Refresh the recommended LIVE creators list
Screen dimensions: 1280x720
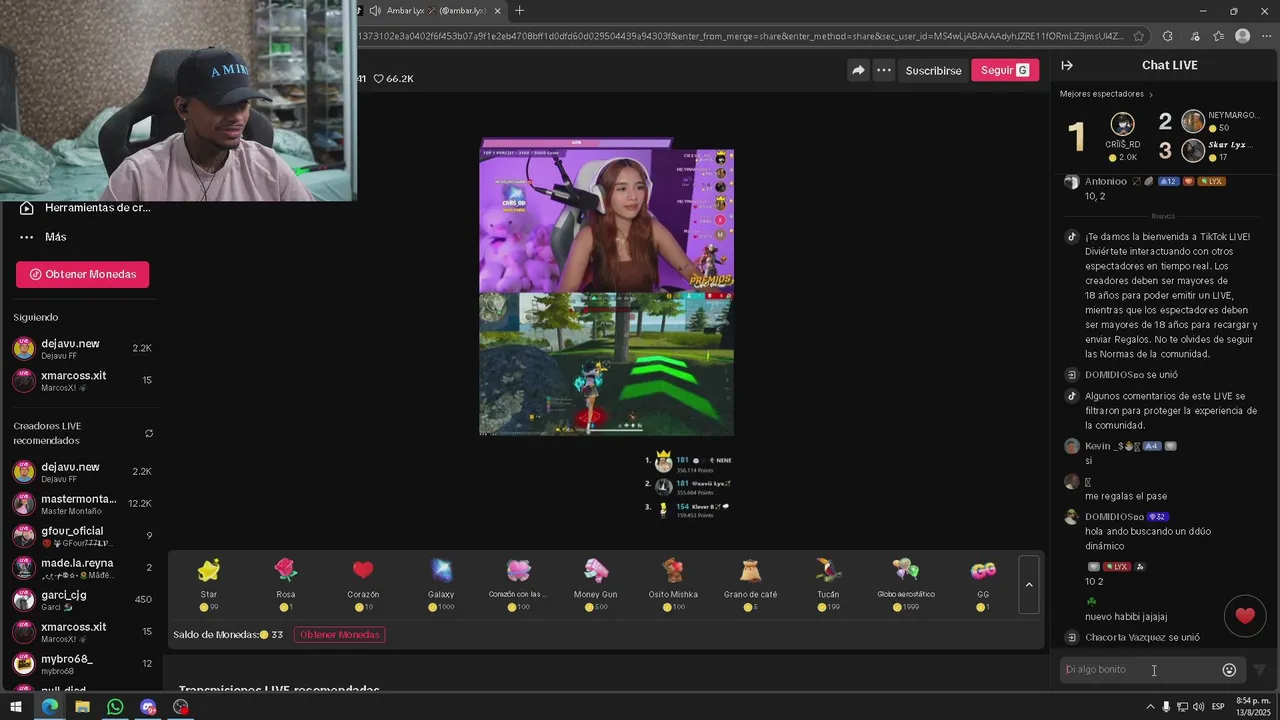click(149, 433)
